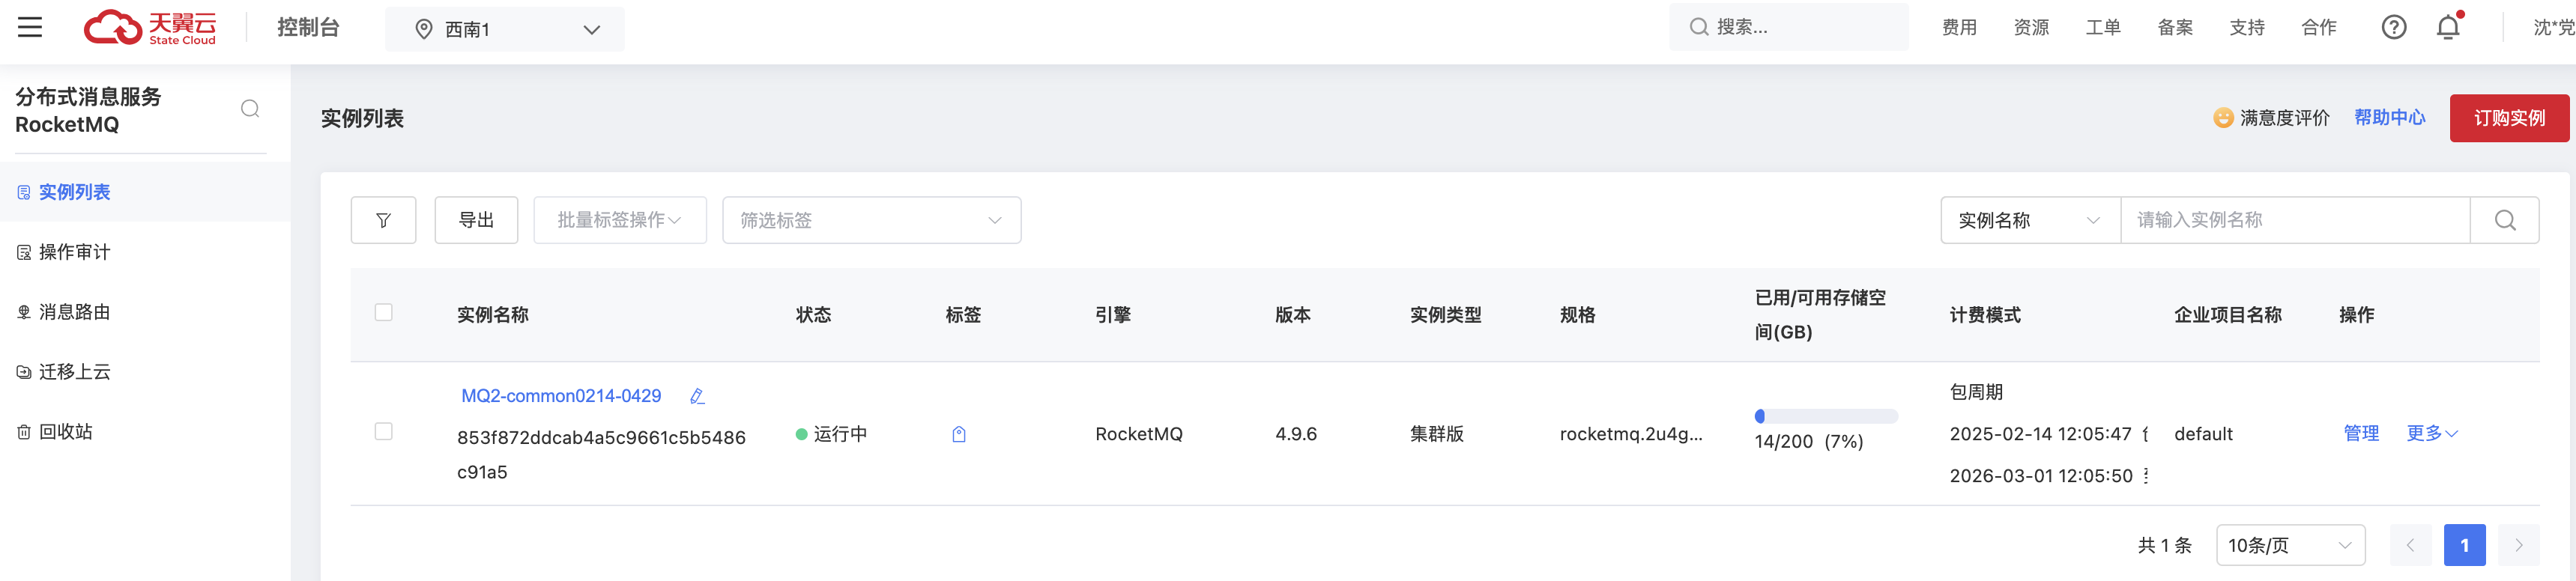Click the search magnifier beside instance name input
This screenshot has height=581, width=2576.
pos(2504,220)
